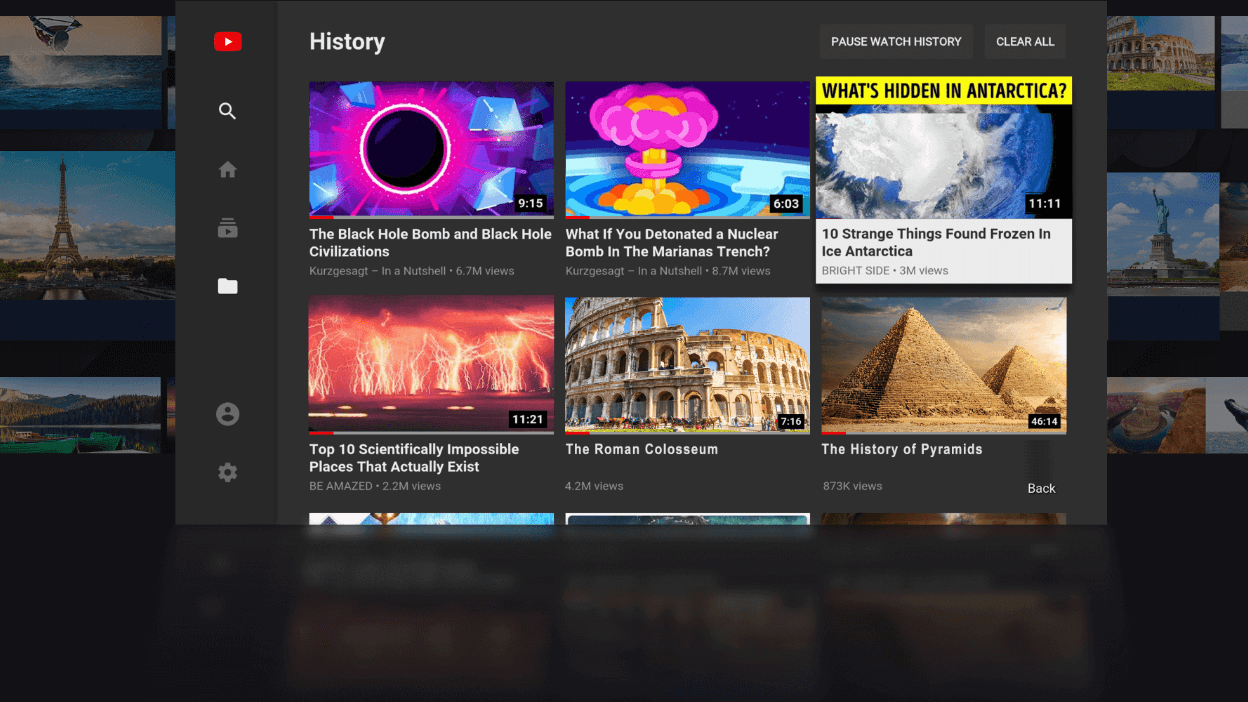Open the red lightning storm video thumbnail
Image resolution: width=1248 pixels, height=702 pixels.
[431, 364]
